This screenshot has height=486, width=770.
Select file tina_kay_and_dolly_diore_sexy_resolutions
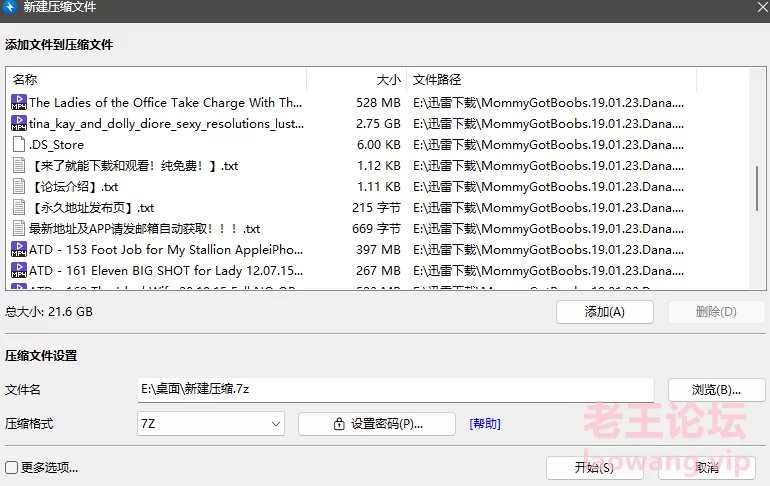(x=166, y=124)
